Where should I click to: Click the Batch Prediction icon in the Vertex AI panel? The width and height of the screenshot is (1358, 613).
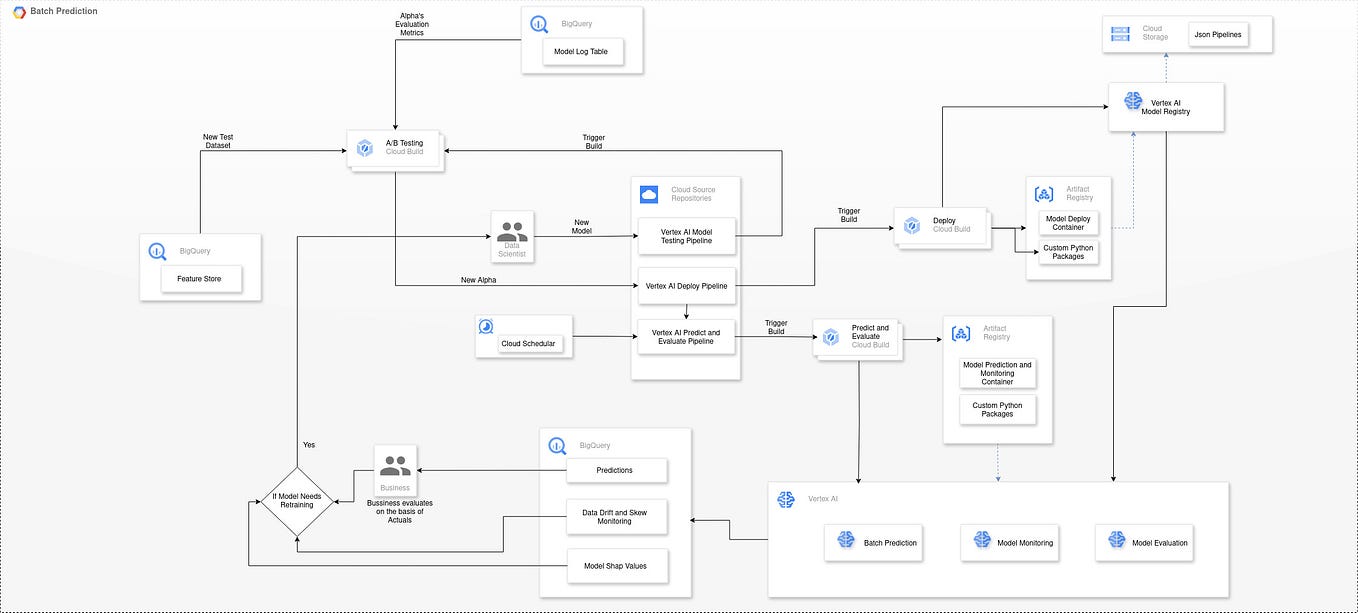click(843, 542)
